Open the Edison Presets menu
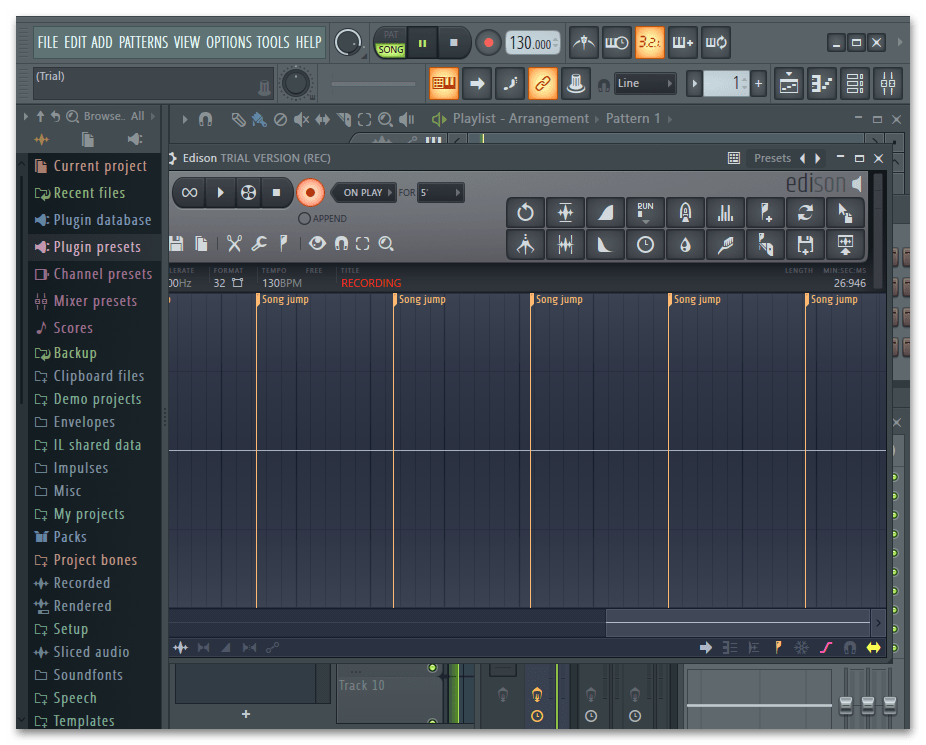The height and width of the screenshot is (745, 926). point(772,158)
